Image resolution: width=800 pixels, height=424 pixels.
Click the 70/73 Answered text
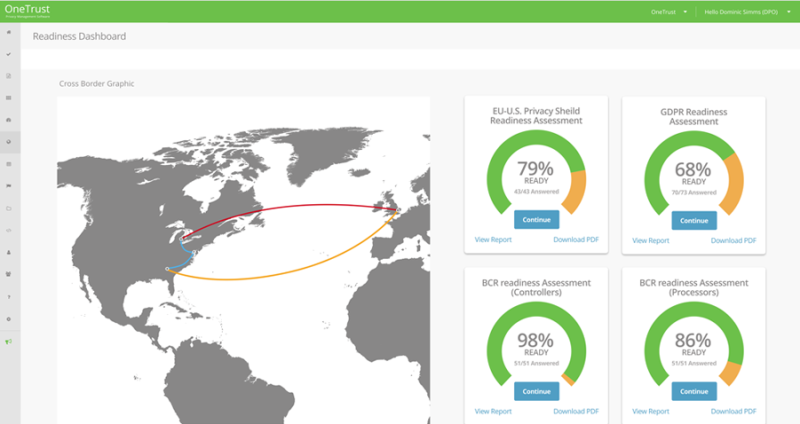694,193
